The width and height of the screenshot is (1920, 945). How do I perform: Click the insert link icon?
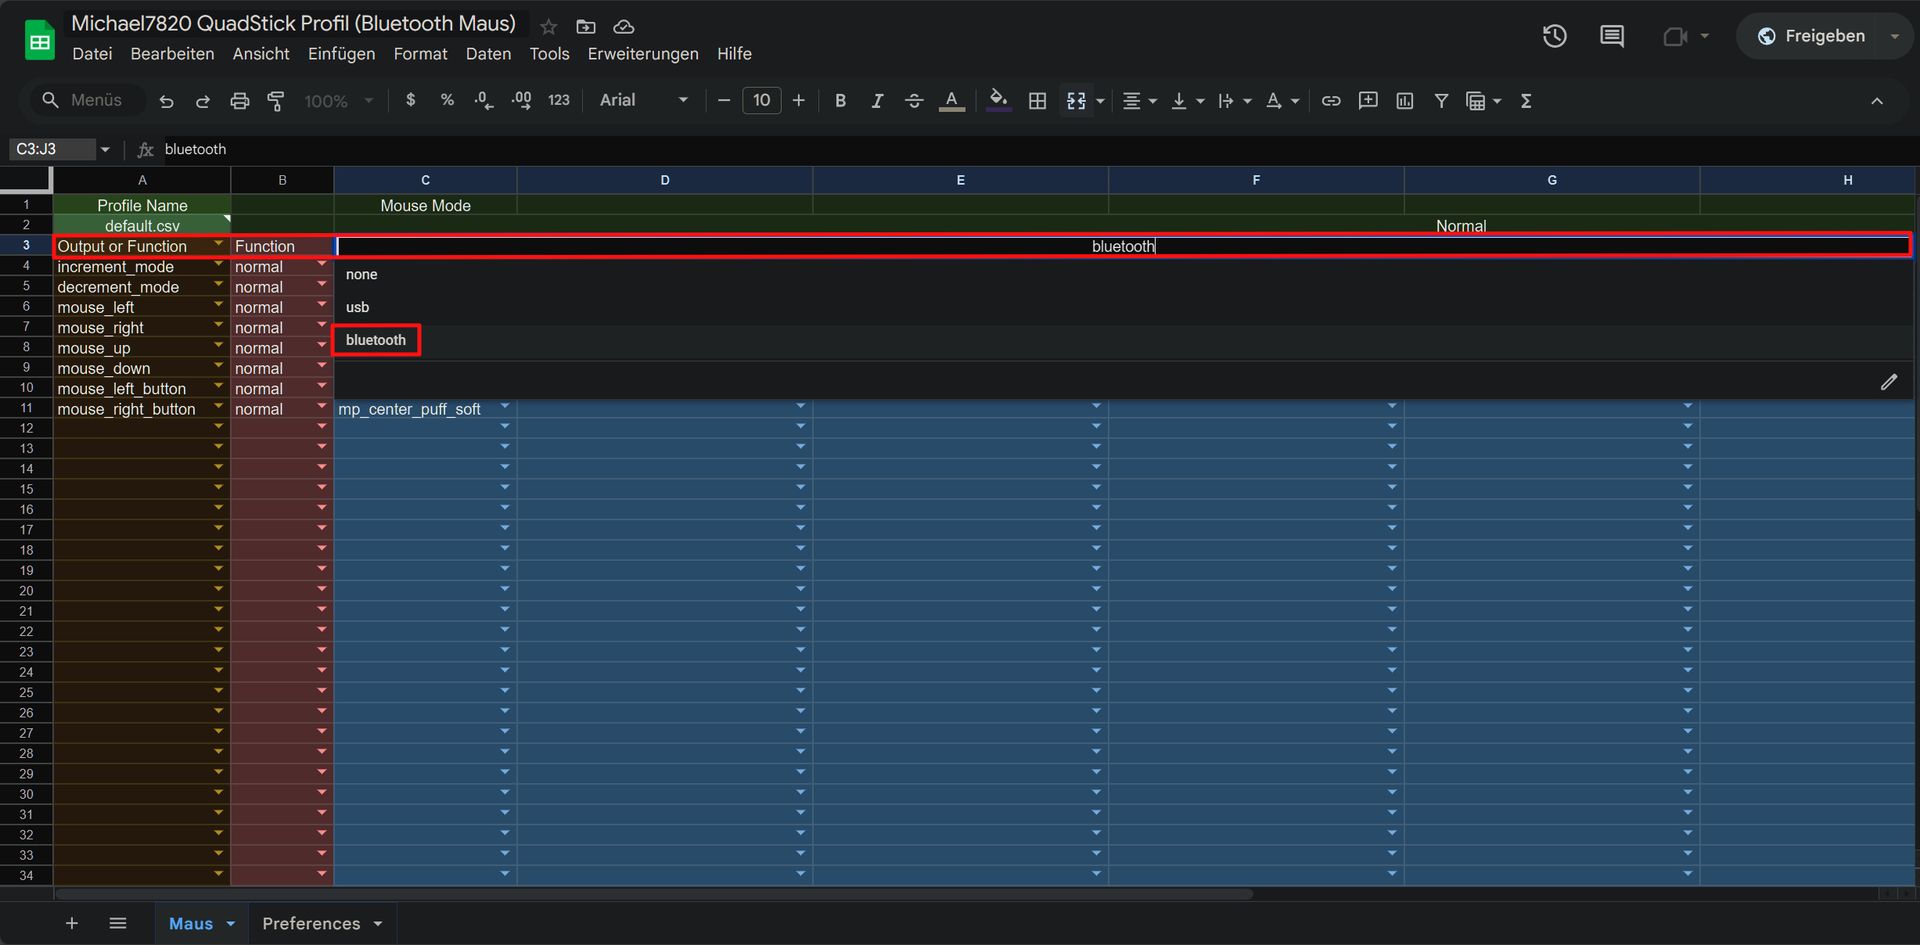coord(1330,101)
